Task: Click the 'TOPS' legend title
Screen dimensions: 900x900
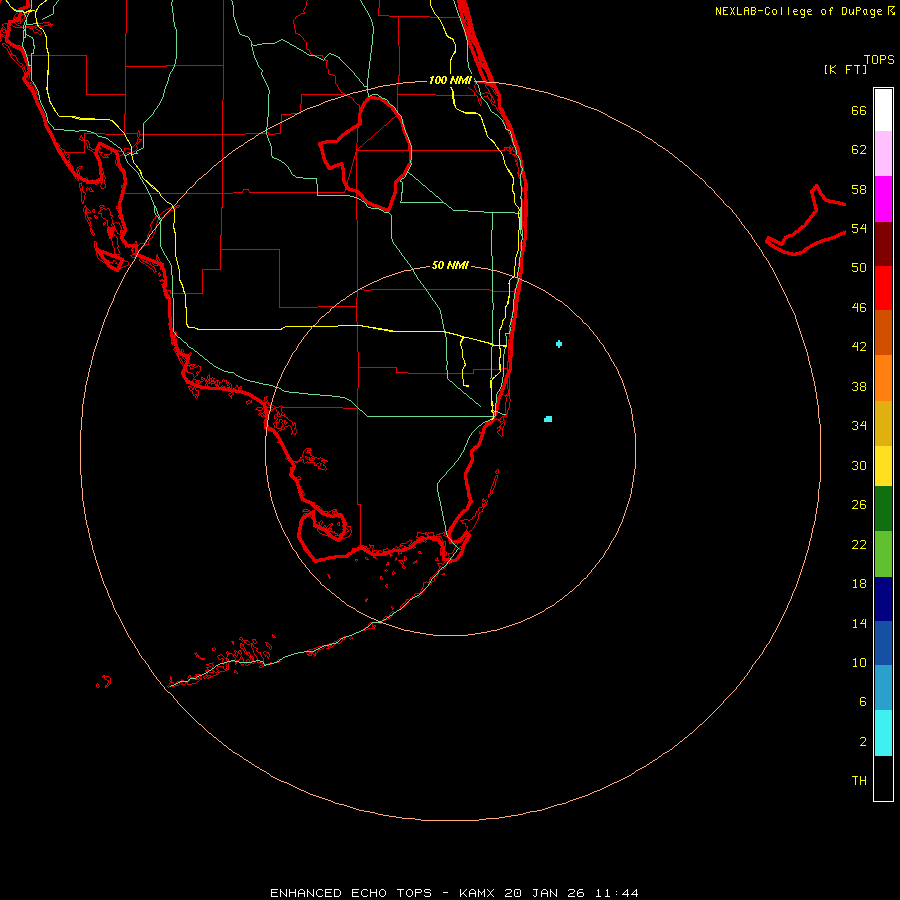Action: [879, 59]
